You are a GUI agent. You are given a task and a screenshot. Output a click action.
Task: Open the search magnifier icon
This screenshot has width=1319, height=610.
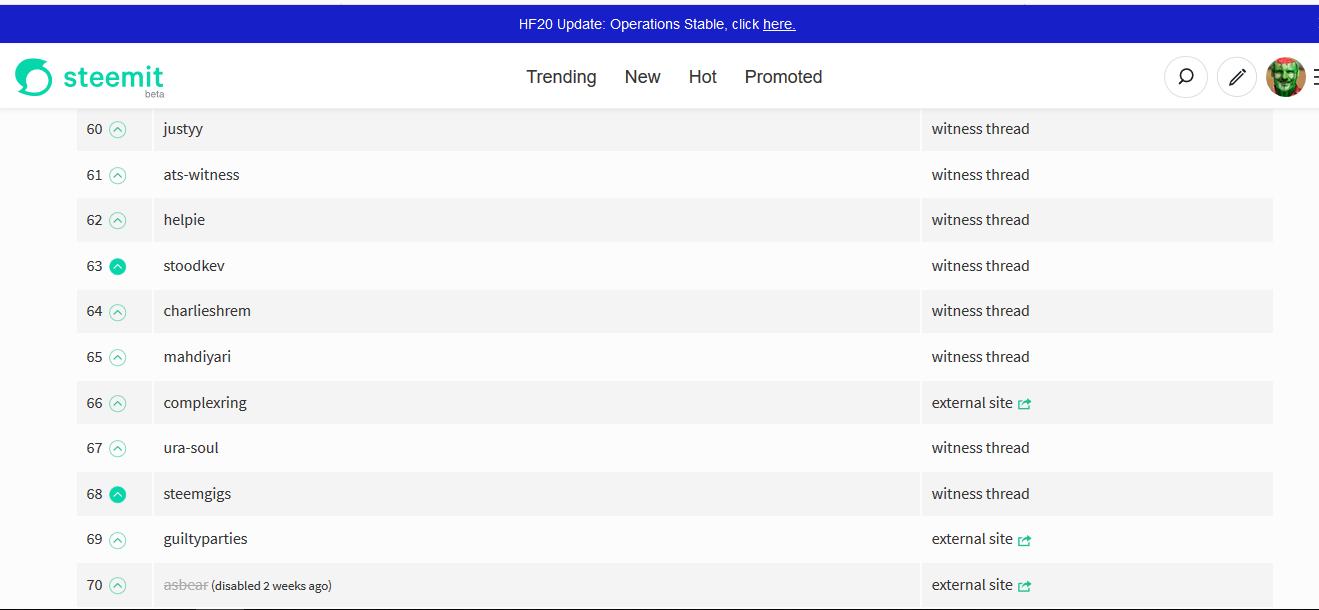(x=1186, y=77)
